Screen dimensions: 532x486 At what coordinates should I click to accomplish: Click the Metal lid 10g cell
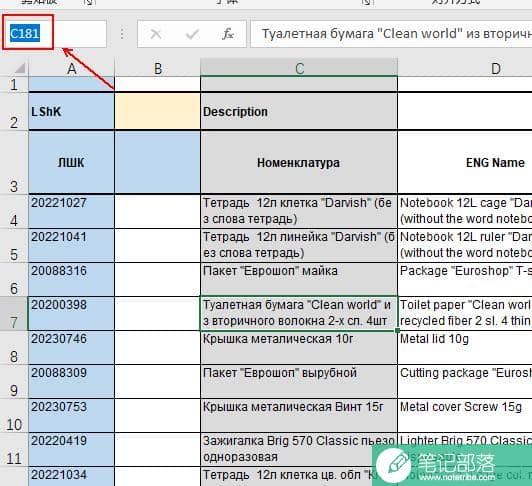465,348
